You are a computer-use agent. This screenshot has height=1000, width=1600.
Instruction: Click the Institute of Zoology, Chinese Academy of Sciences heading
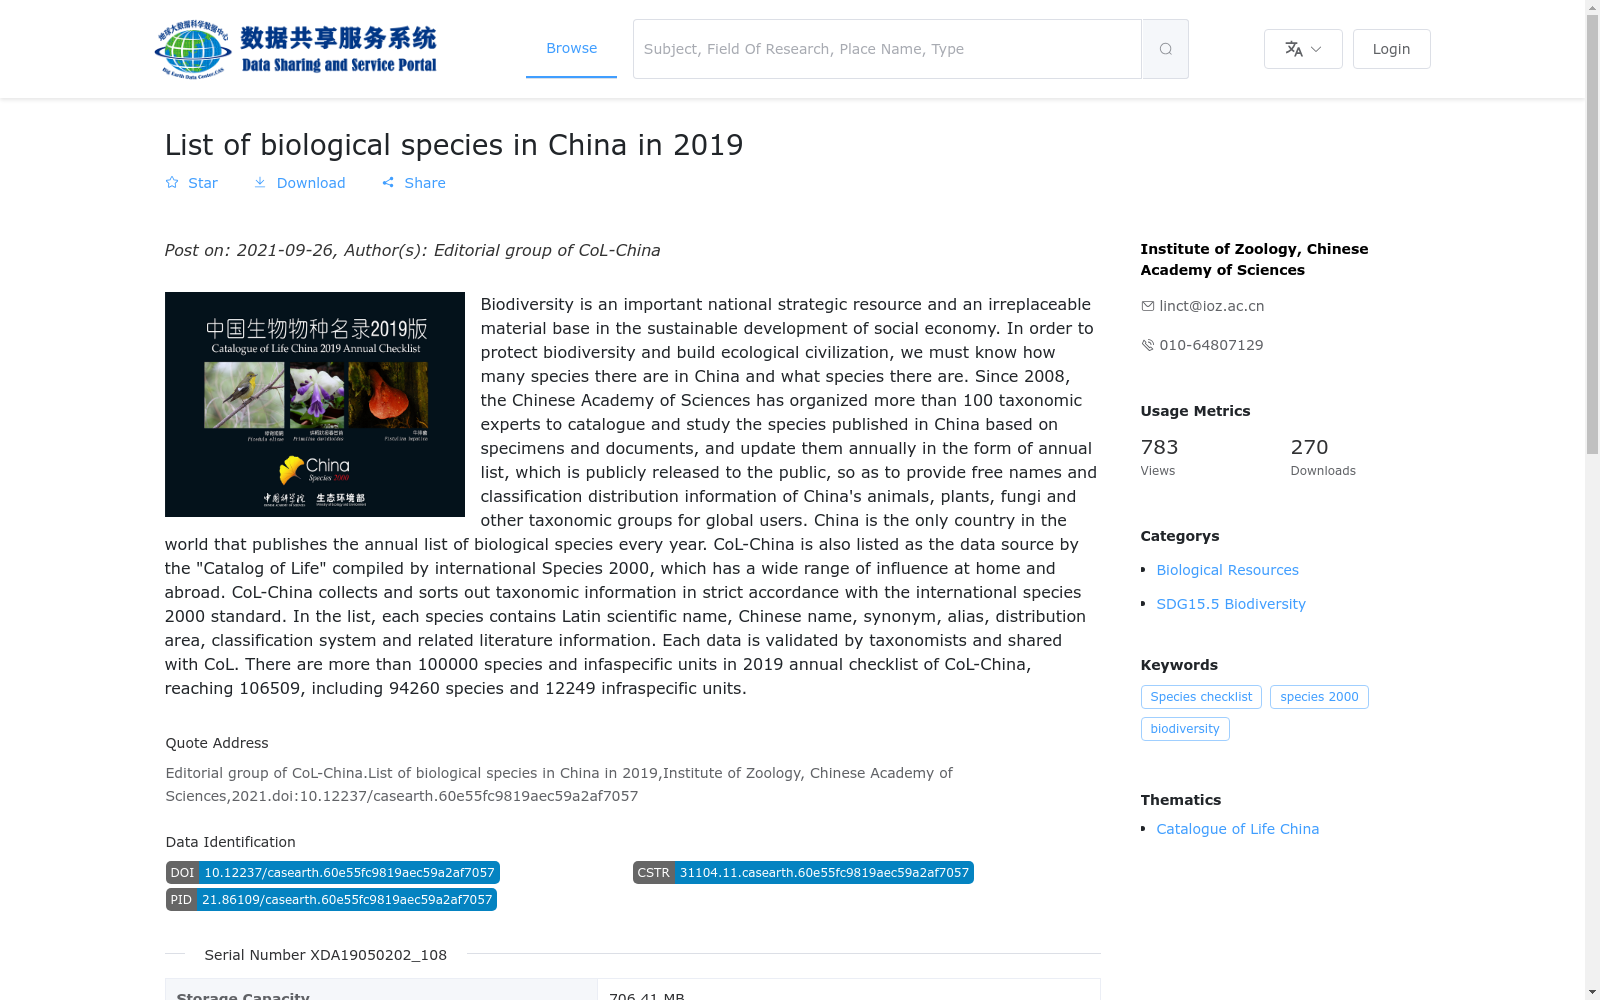pyautogui.click(x=1254, y=259)
